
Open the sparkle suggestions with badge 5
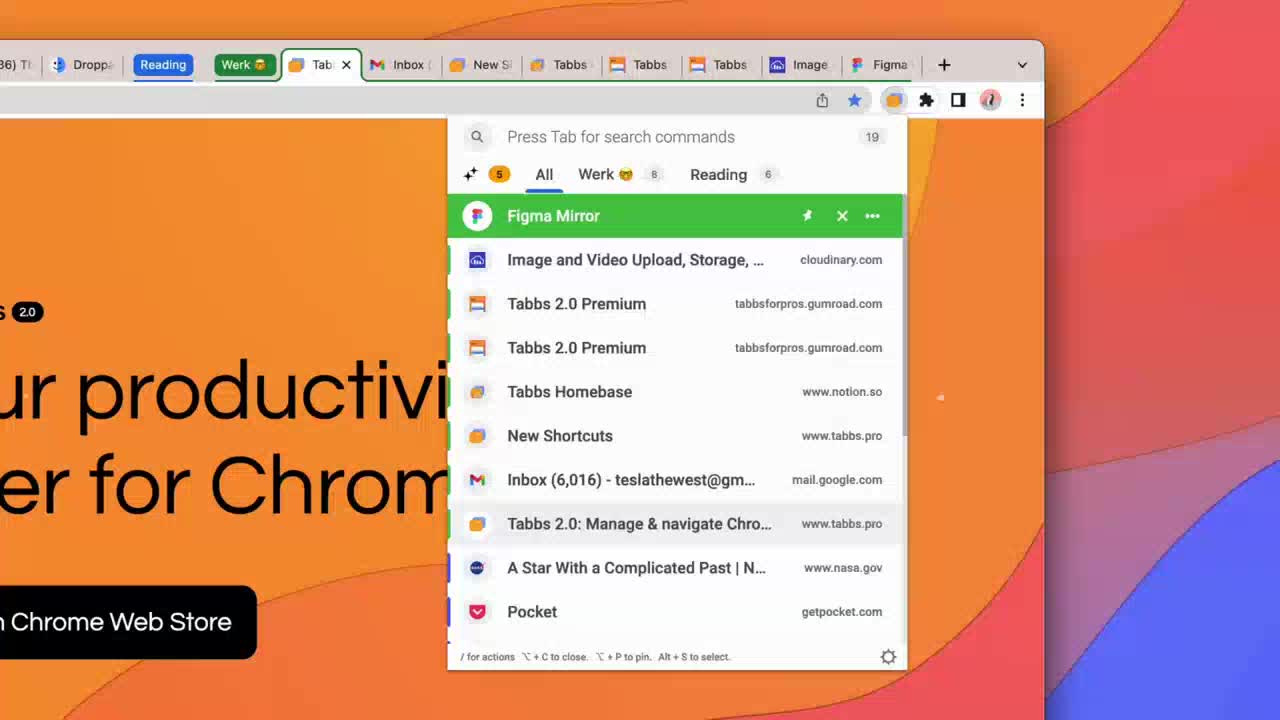point(486,174)
